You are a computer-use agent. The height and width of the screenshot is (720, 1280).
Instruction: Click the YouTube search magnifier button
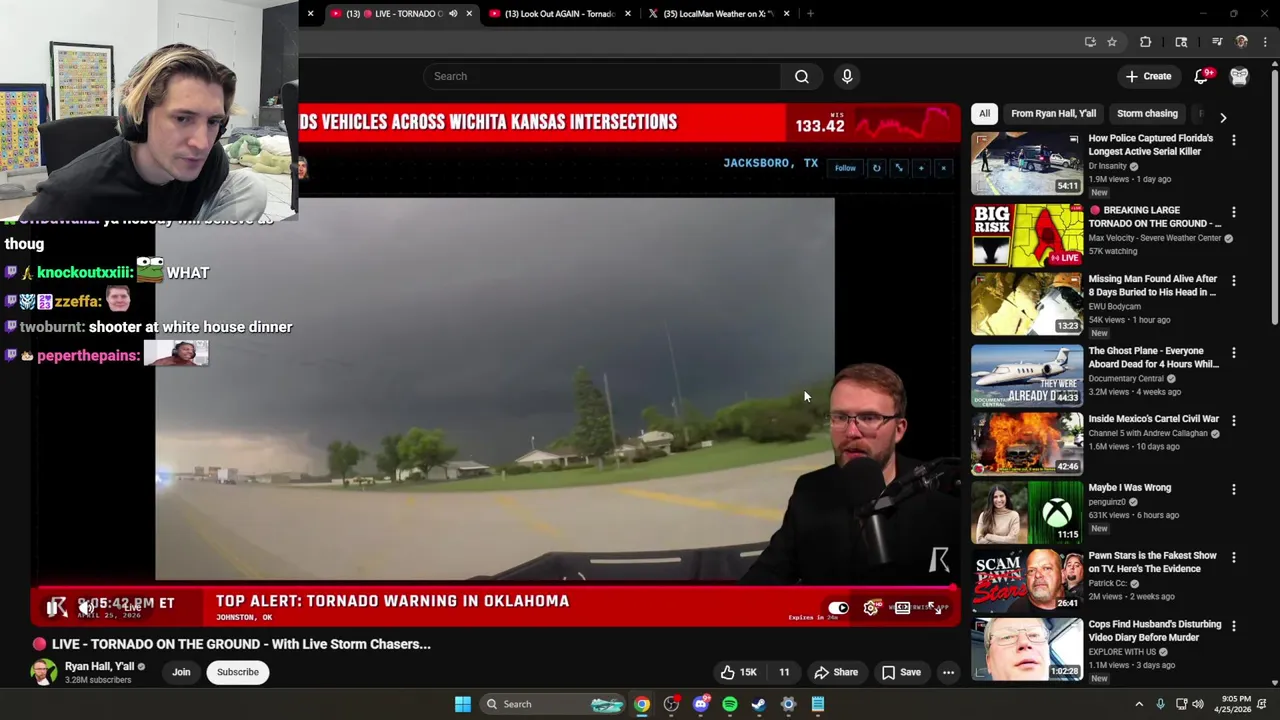point(801,76)
